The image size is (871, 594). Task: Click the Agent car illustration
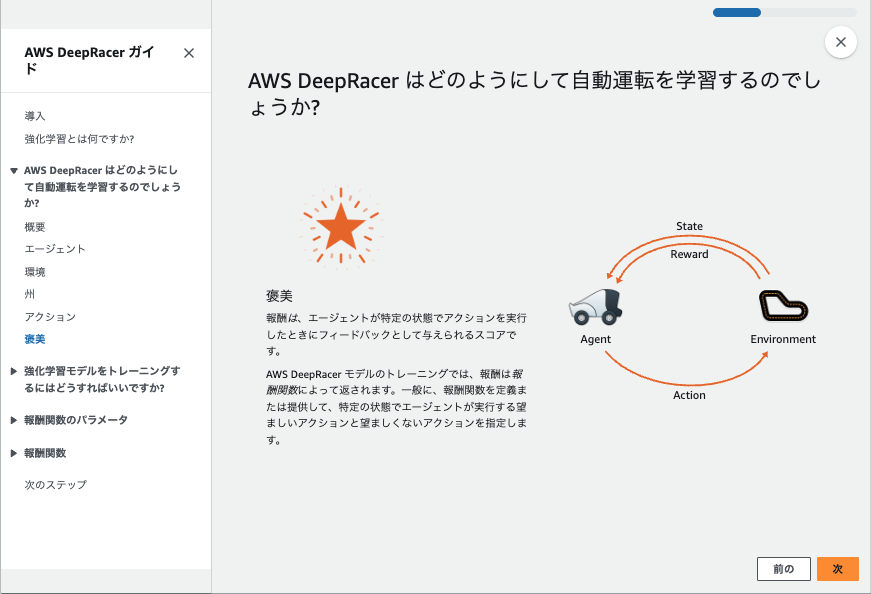coord(596,308)
